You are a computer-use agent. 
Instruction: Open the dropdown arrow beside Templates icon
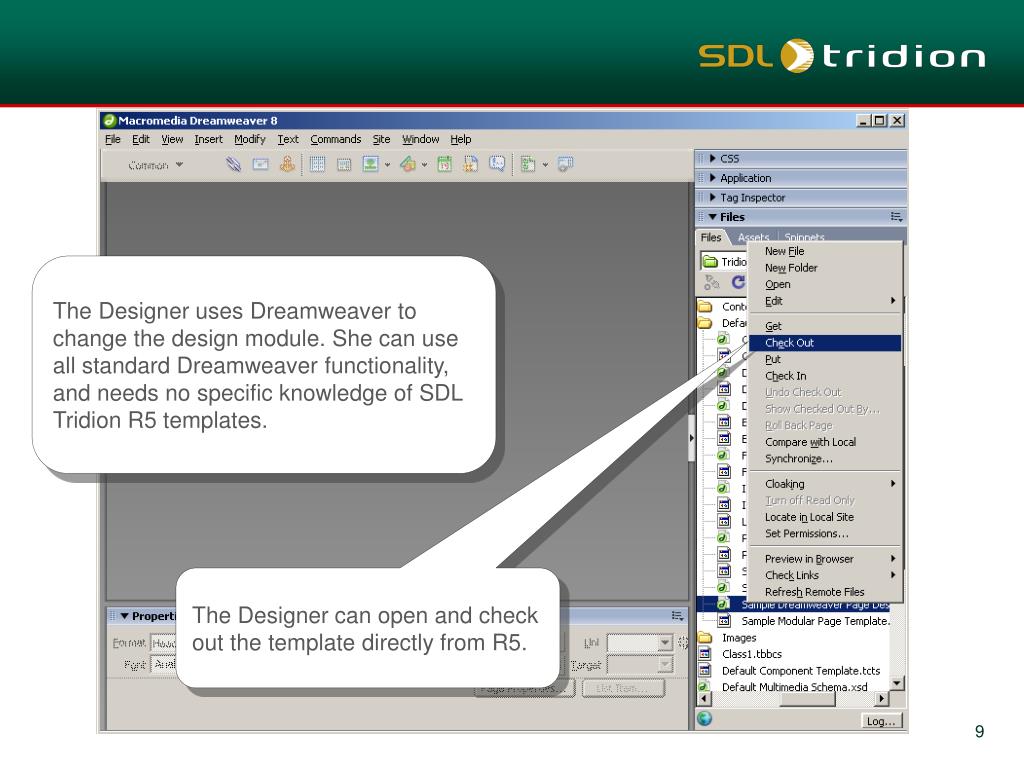pos(545,165)
